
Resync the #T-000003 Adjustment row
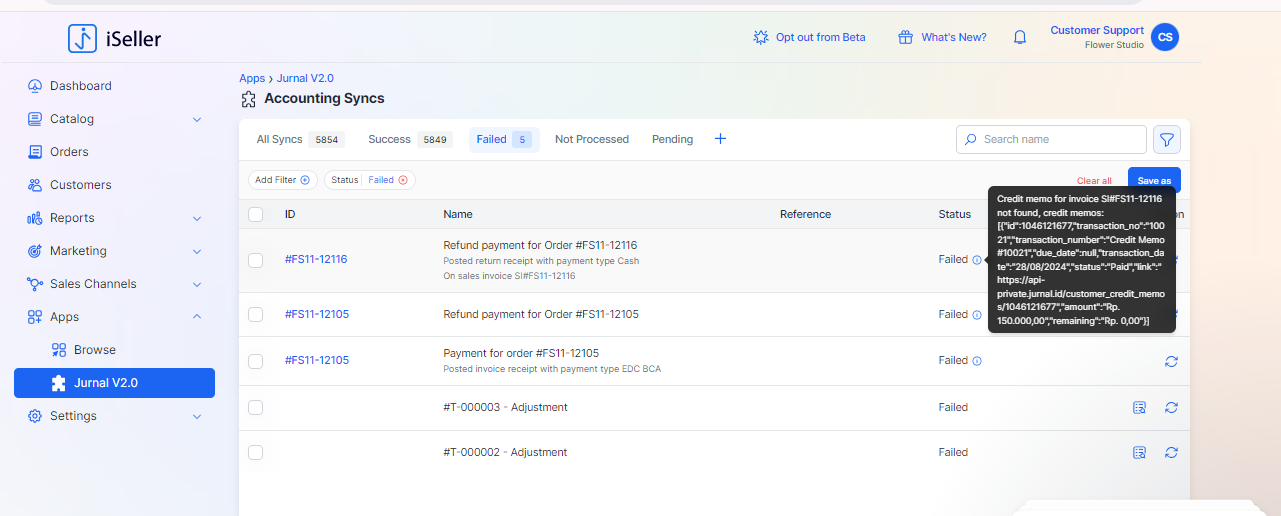[x=1171, y=407]
